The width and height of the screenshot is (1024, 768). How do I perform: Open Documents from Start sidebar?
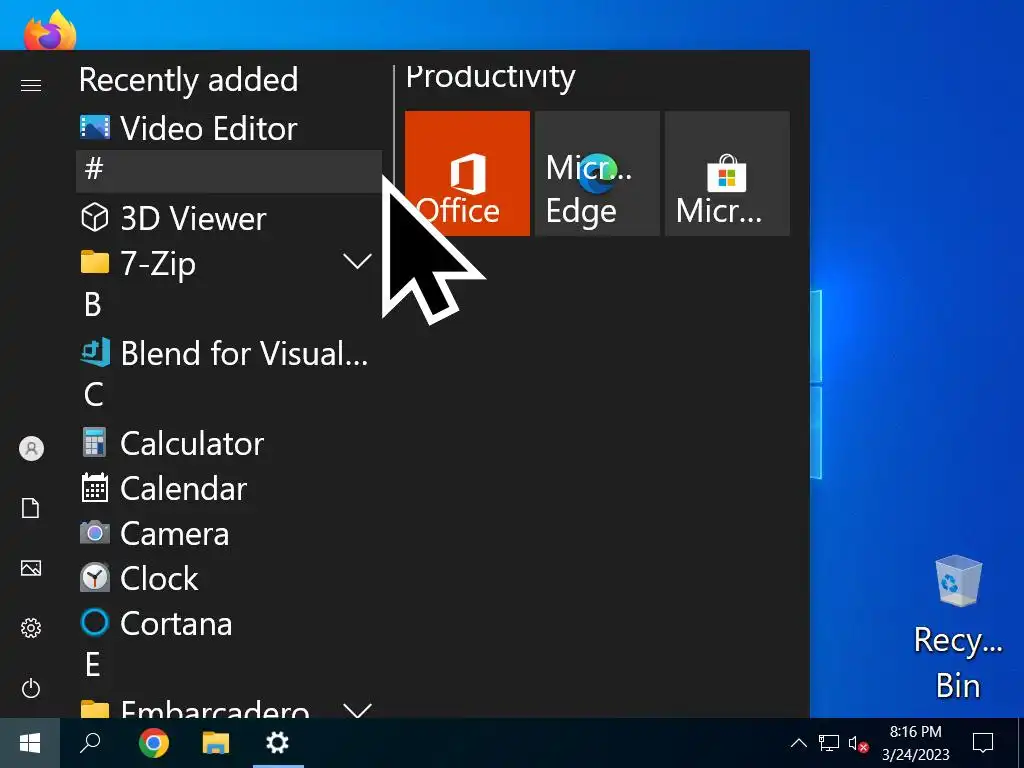click(x=31, y=508)
